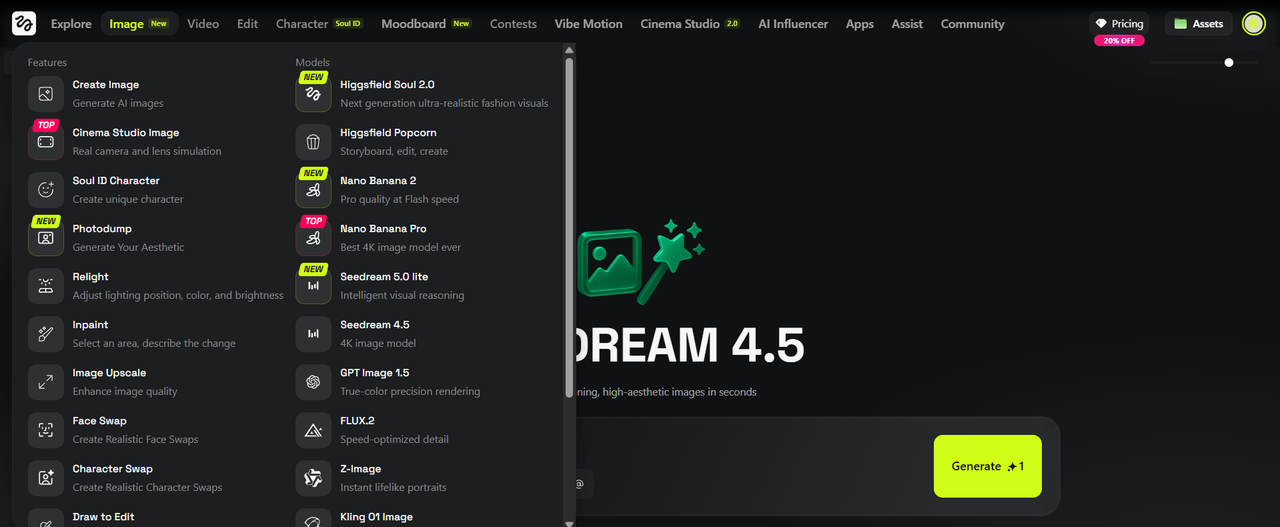Click the Higgsfield logo icon

click(x=23, y=23)
